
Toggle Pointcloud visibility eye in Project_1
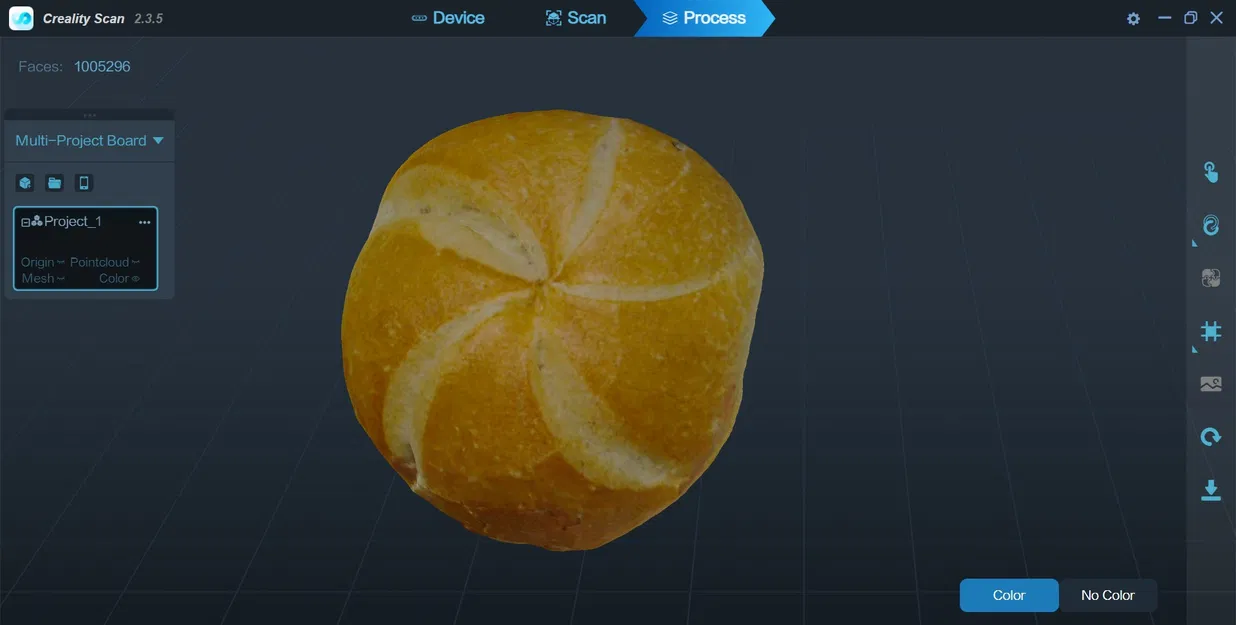pyautogui.click(x=136, y=263)
